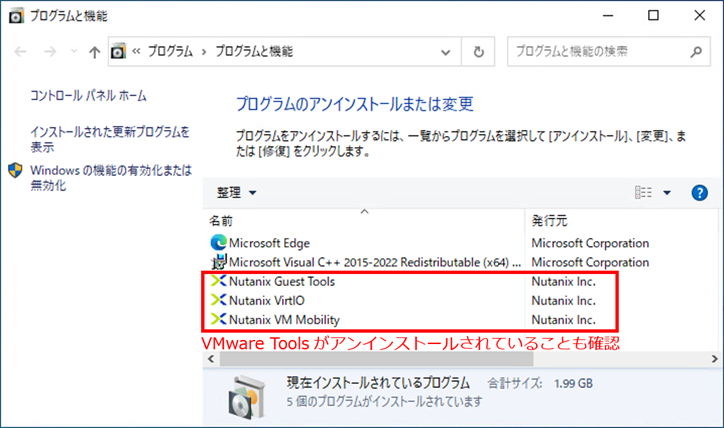Open the 整理 menu
724x428 pixels.
coord(236,193)
